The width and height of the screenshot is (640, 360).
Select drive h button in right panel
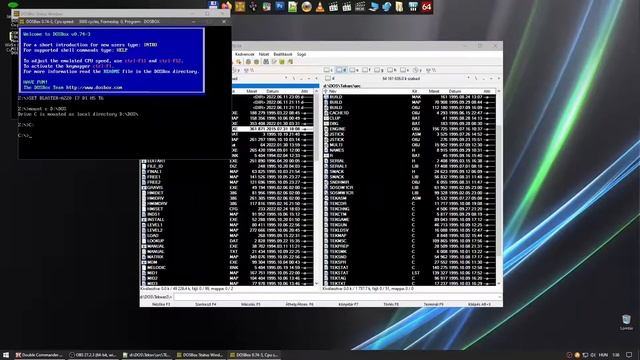392,70
